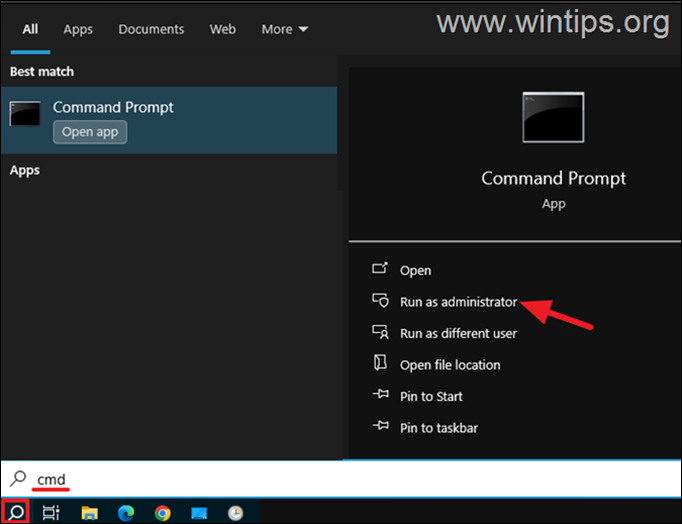The width and height of the screenshot is (682, 524).
Task: Click the large Command Prompt preview icon
Action: click(x=553, y=117)
